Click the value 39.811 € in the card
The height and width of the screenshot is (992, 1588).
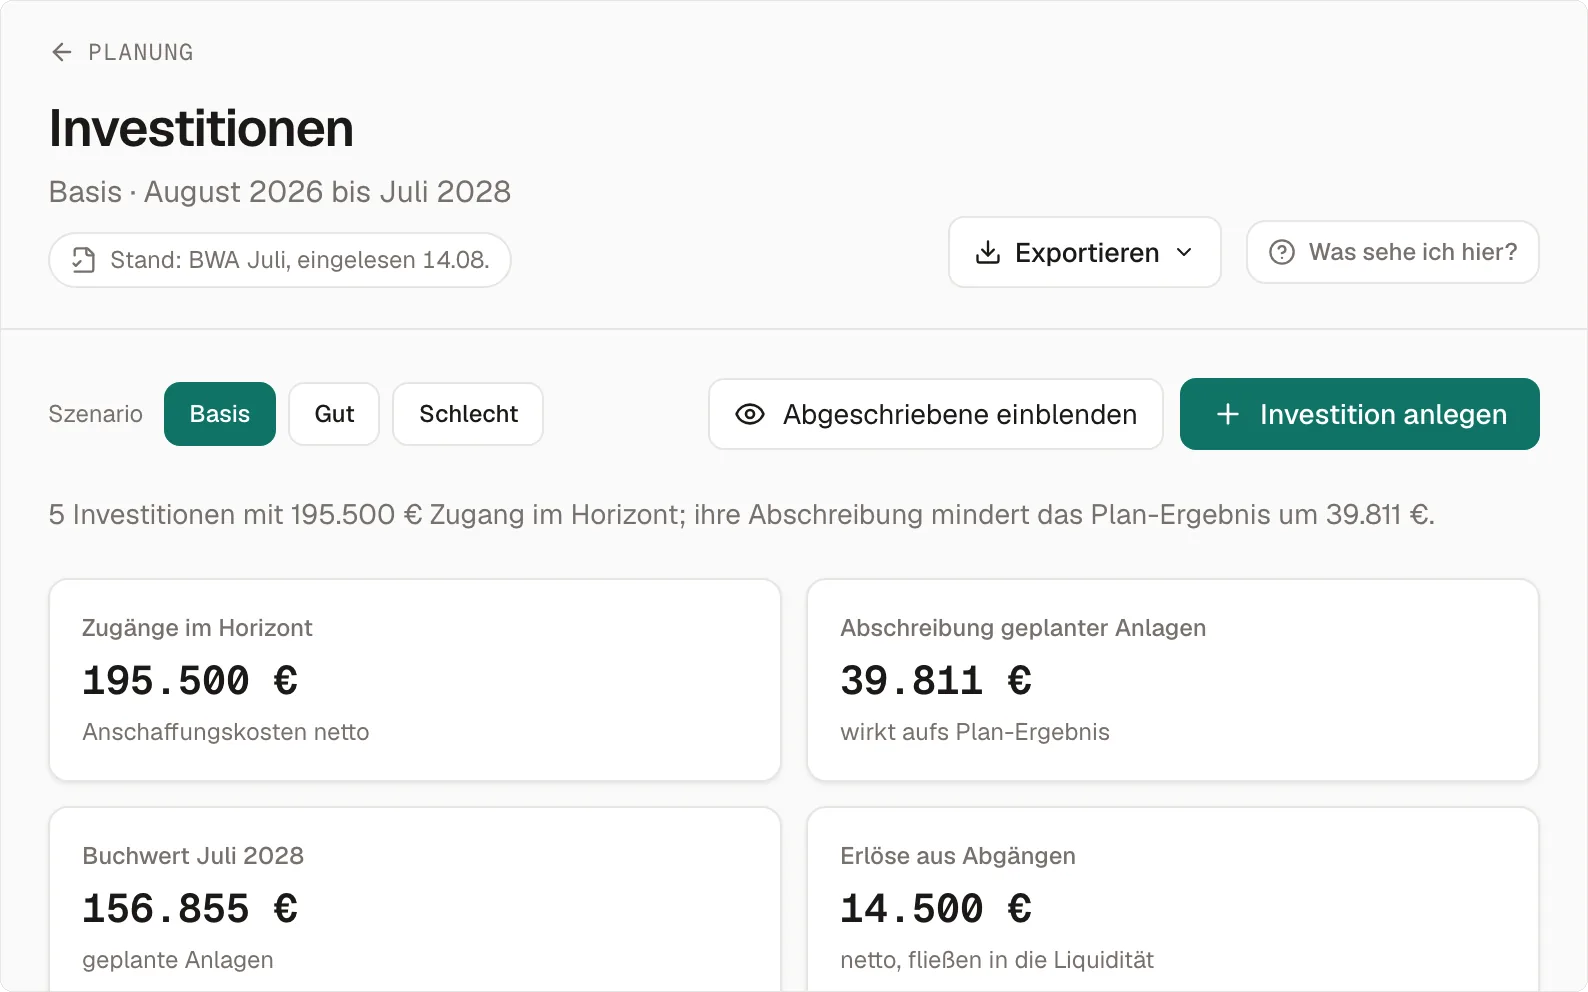(936, 681)
